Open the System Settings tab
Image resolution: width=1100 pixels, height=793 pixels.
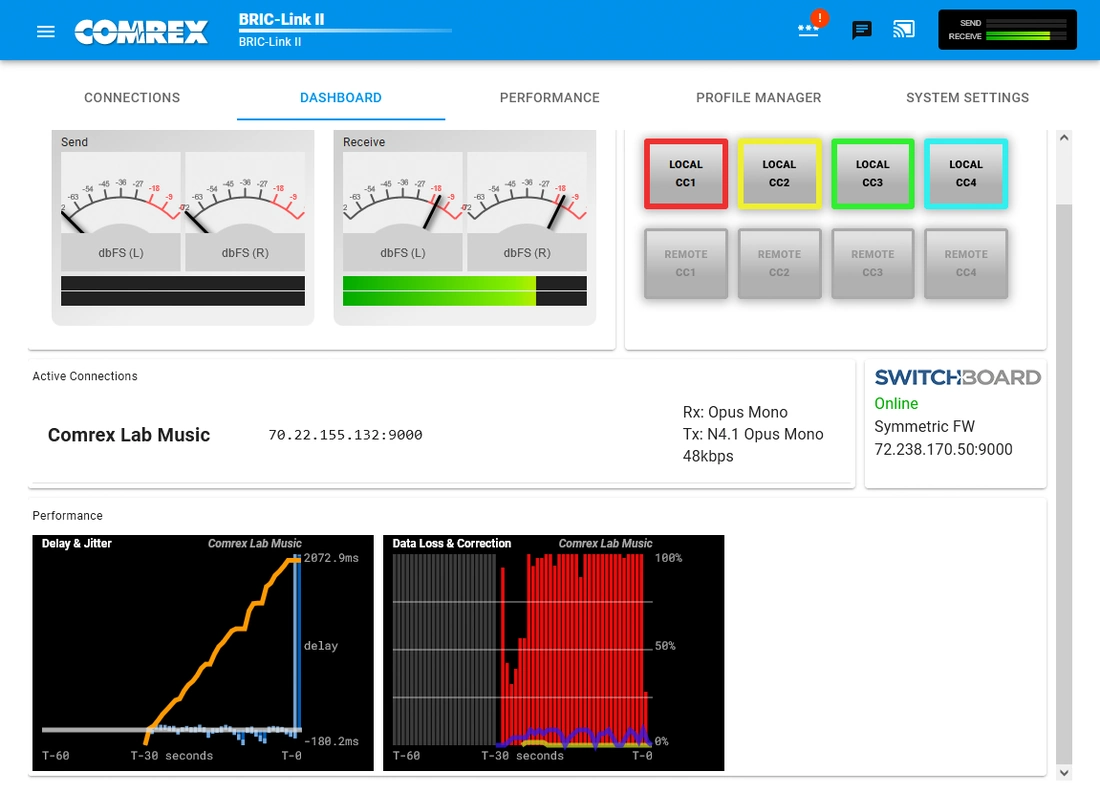tap(967, 98)
